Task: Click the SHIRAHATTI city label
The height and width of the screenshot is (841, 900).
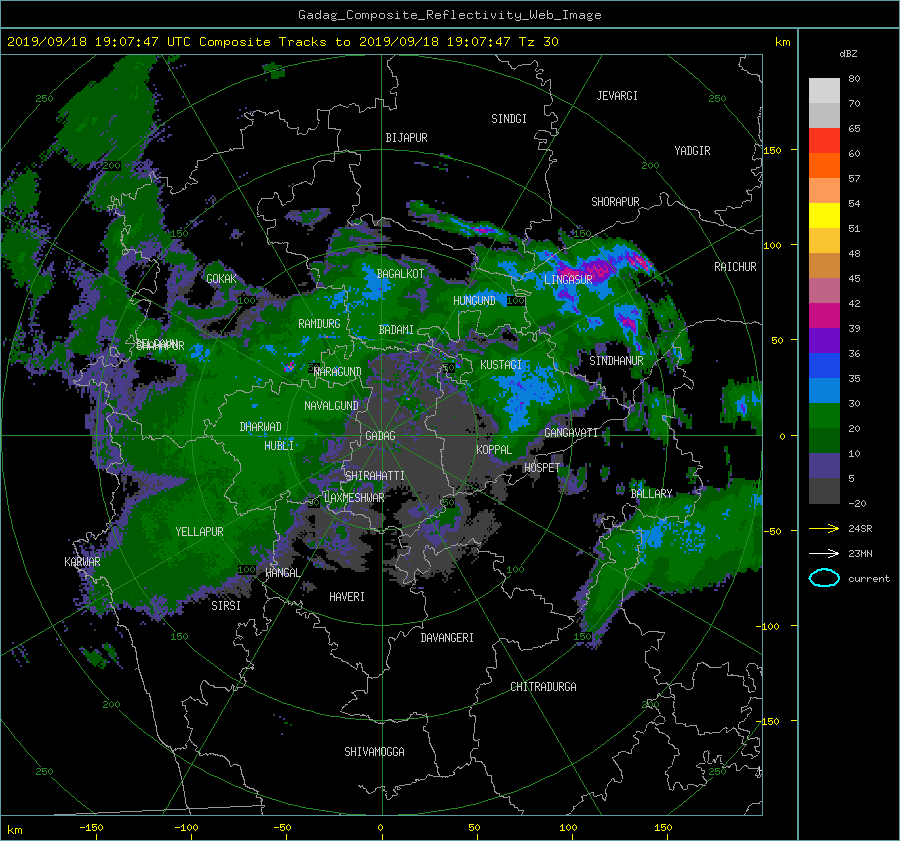Action: (x=375, y=476)
